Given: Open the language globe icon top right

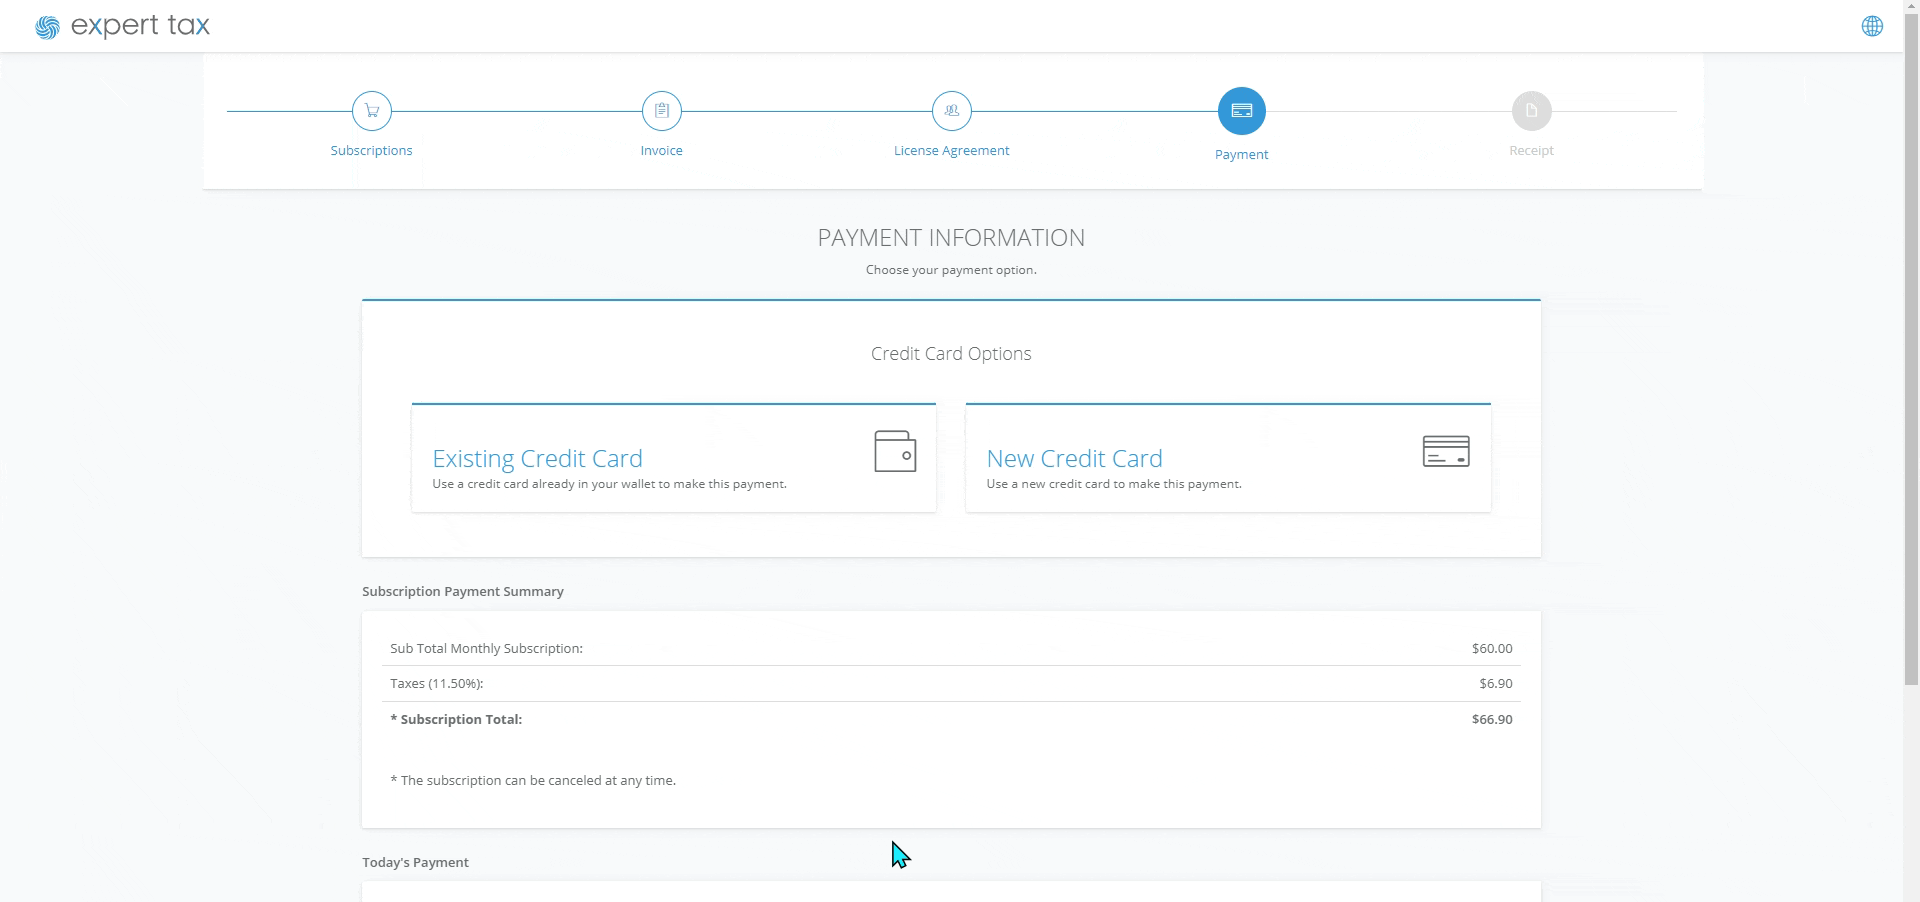Looking at the screenshot, I should point(1872,26).
